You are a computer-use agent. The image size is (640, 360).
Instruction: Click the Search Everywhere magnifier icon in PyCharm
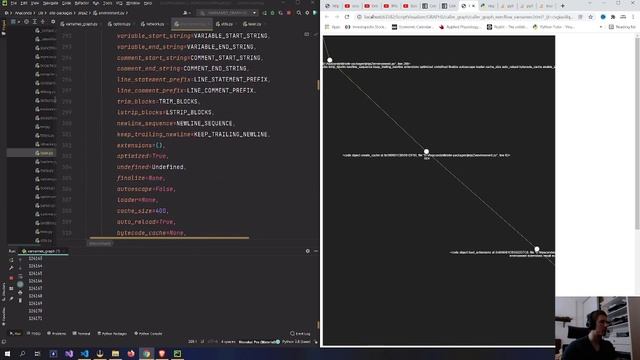299,13
